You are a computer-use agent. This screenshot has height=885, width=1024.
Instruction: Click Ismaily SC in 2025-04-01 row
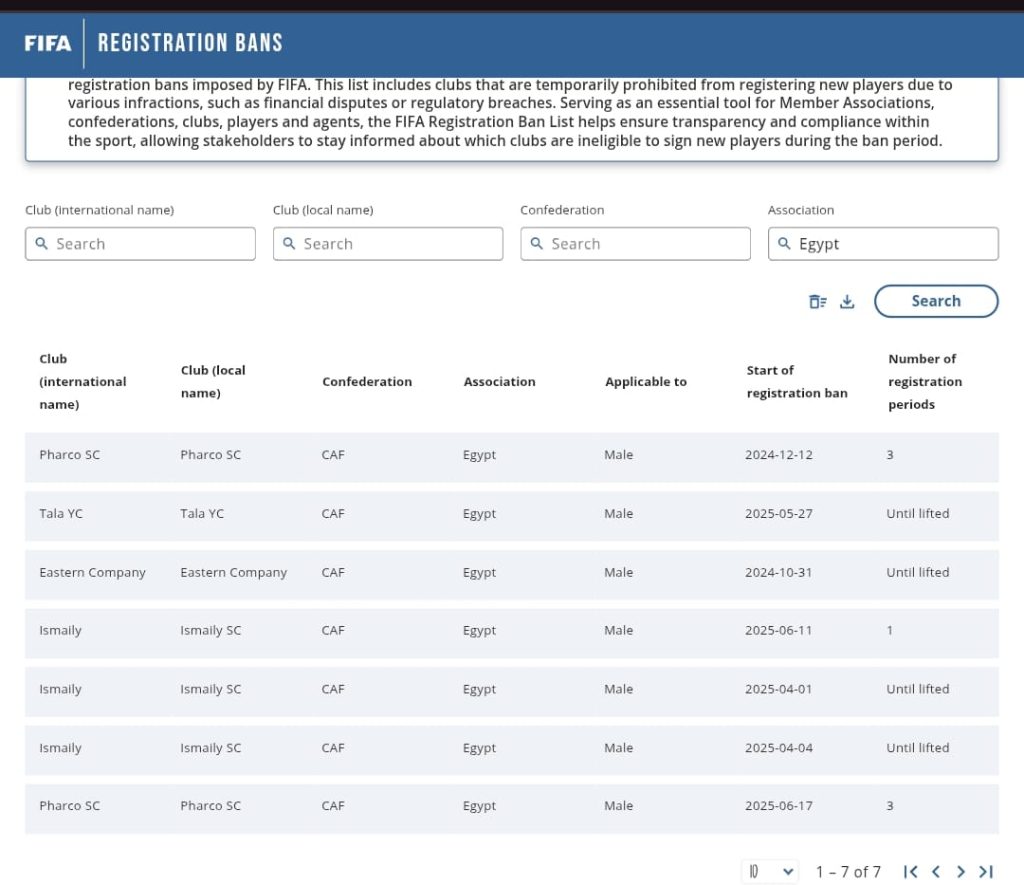coord(210,689)
